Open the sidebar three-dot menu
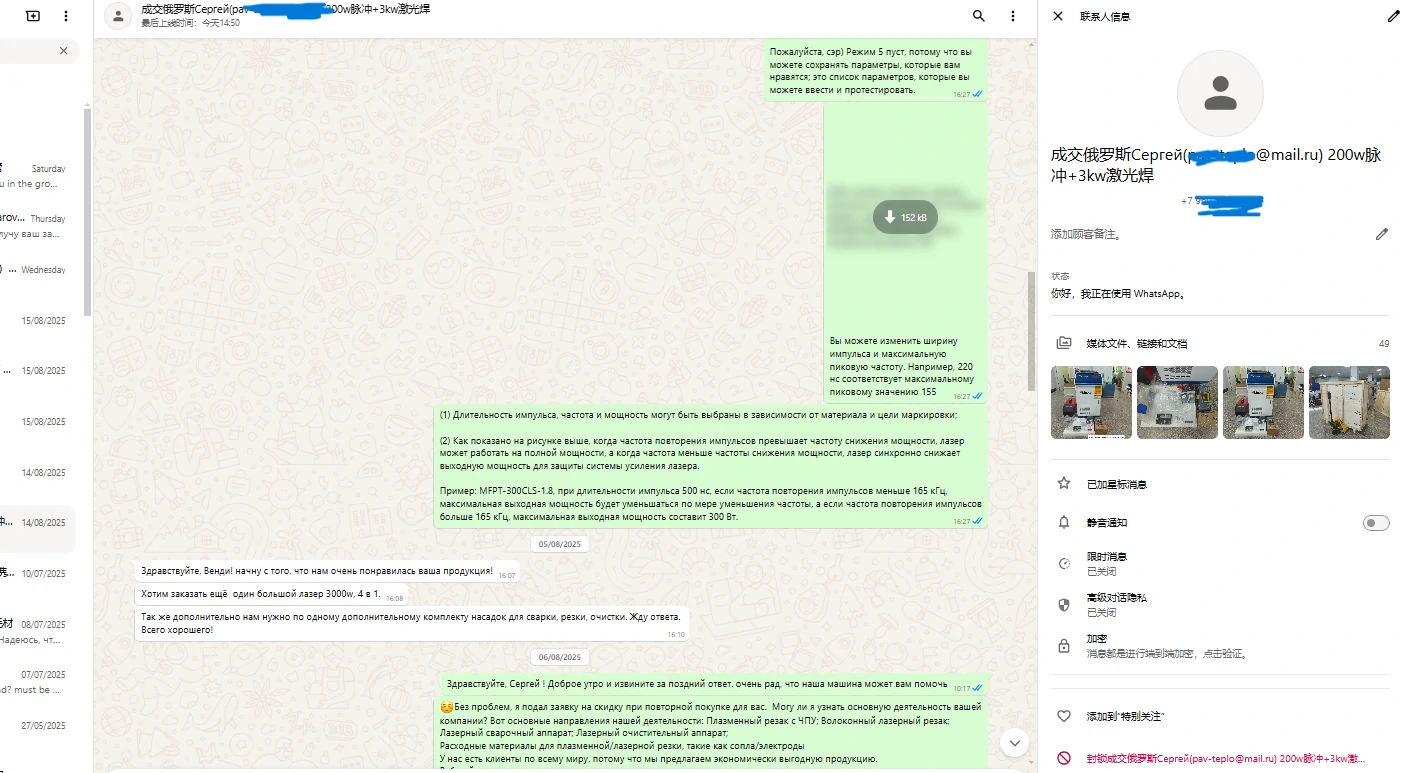This screenshot has width=1402, height=773. pyautogui.click(x=66, y=16)
